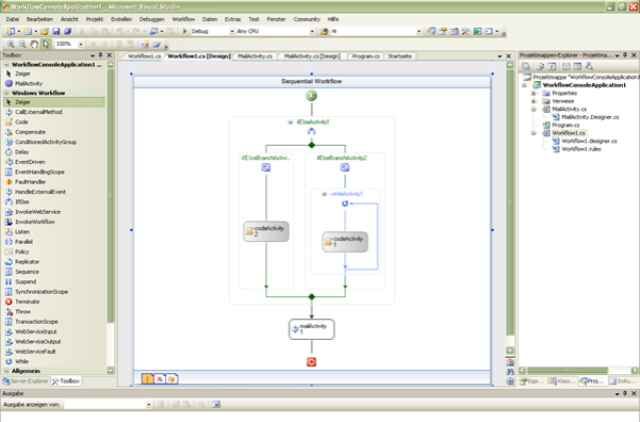Select codeActivity1 inside the while loop
640x422 pixels.
click(345, 242)
